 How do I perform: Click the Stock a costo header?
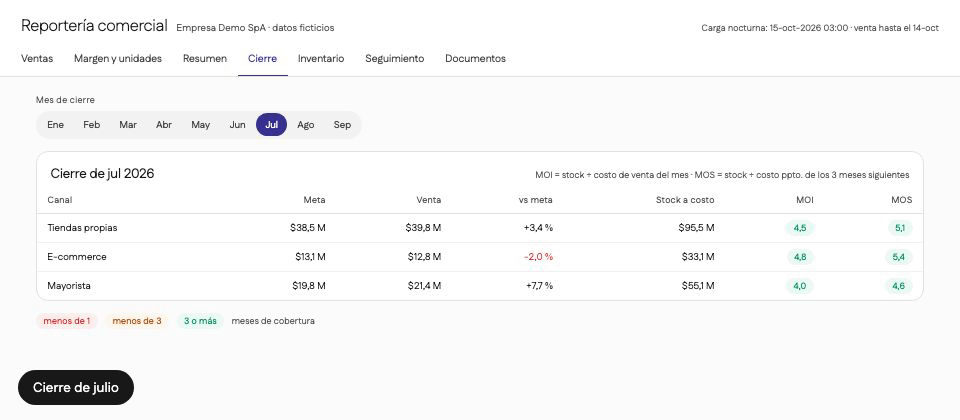tap(684, 200)
